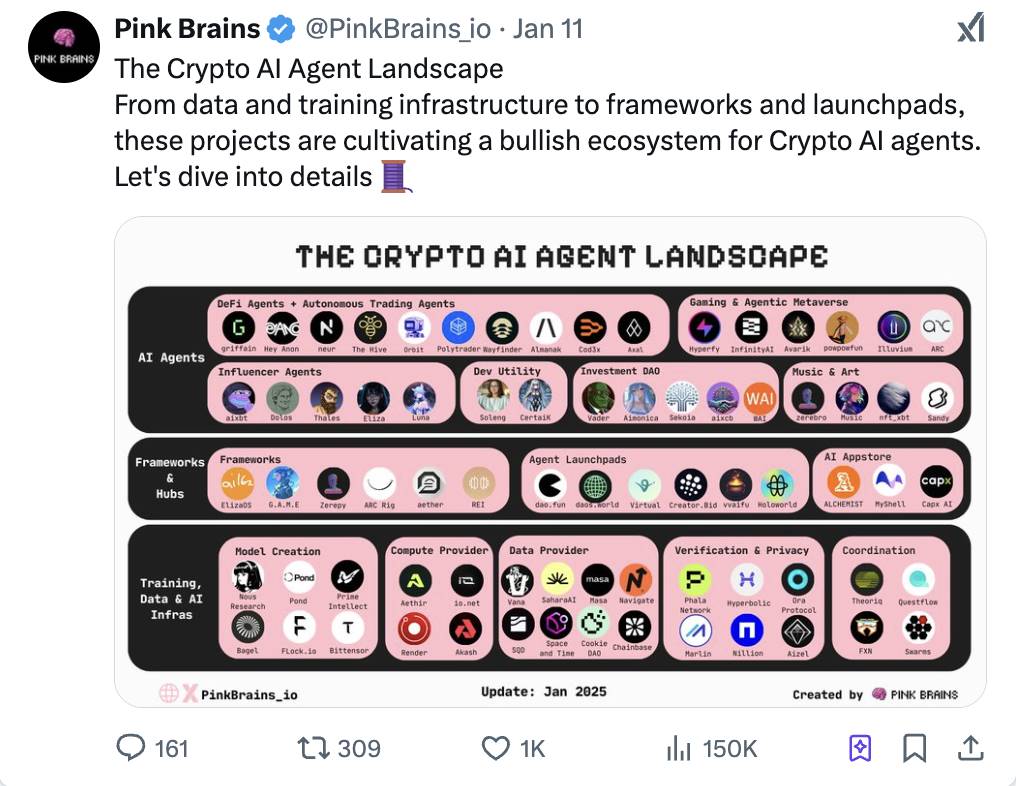Viewport: 1016px width, 786px height.
Task: Open the Pink Brains display name link
Action: pyautogui.click(x=187, y=29)
